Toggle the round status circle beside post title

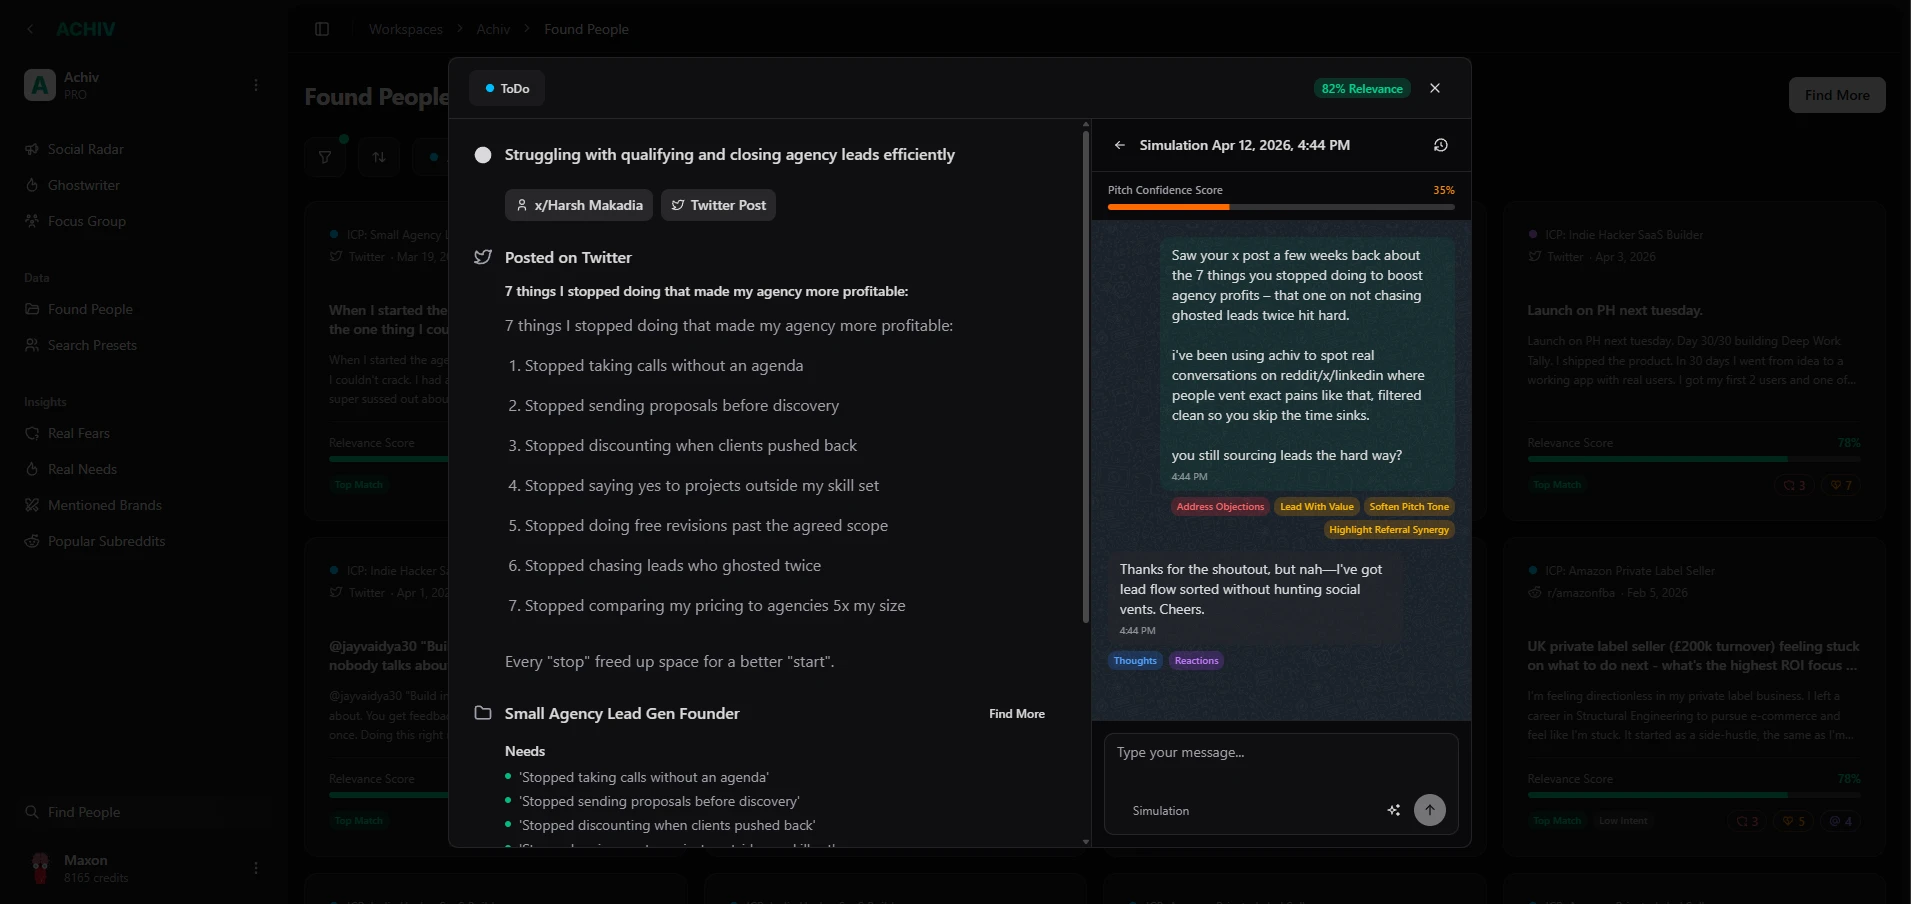tap(483, 155)
